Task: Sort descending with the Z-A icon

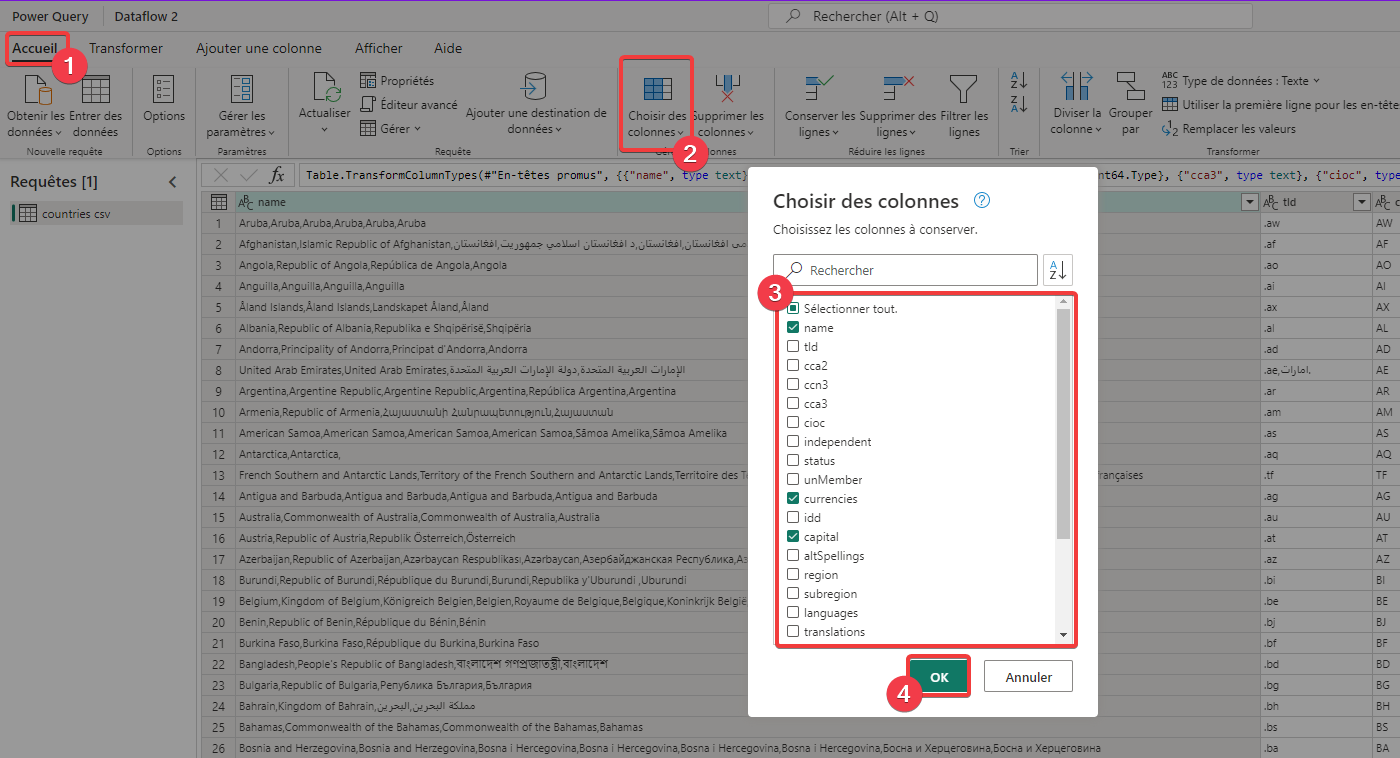Action: (1019, 104)
